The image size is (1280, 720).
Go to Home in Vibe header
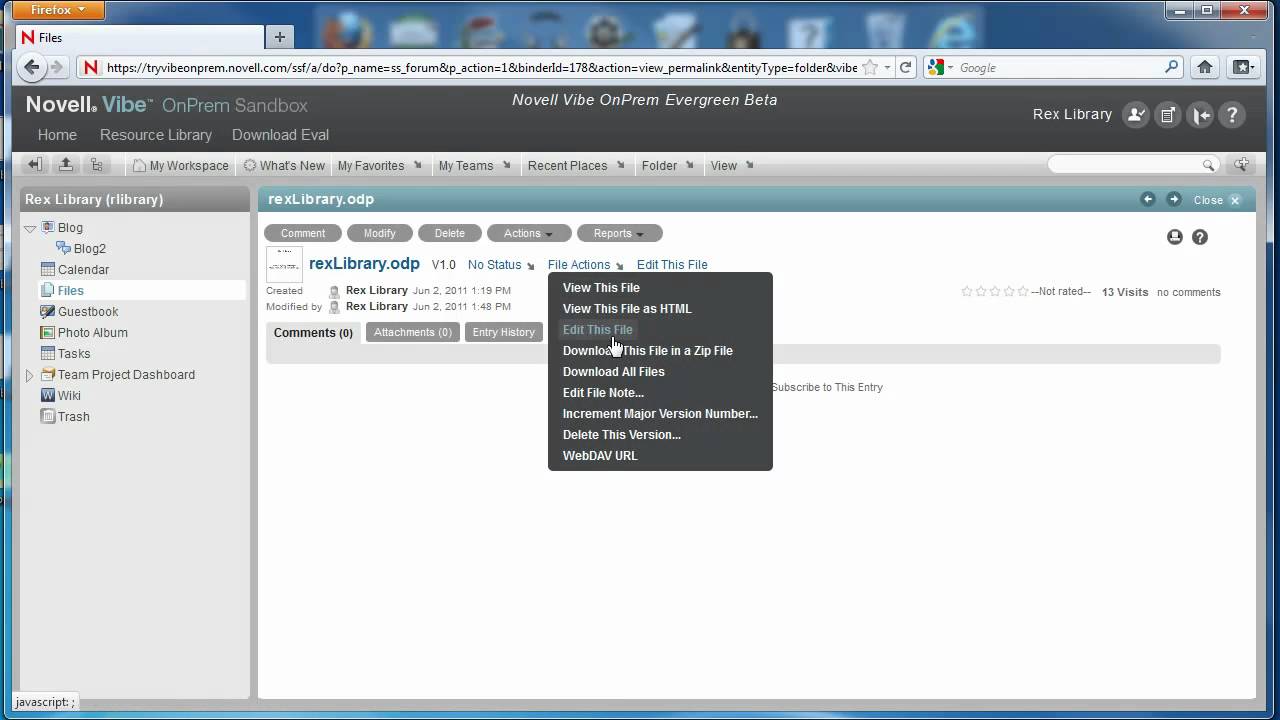[57, 135]
